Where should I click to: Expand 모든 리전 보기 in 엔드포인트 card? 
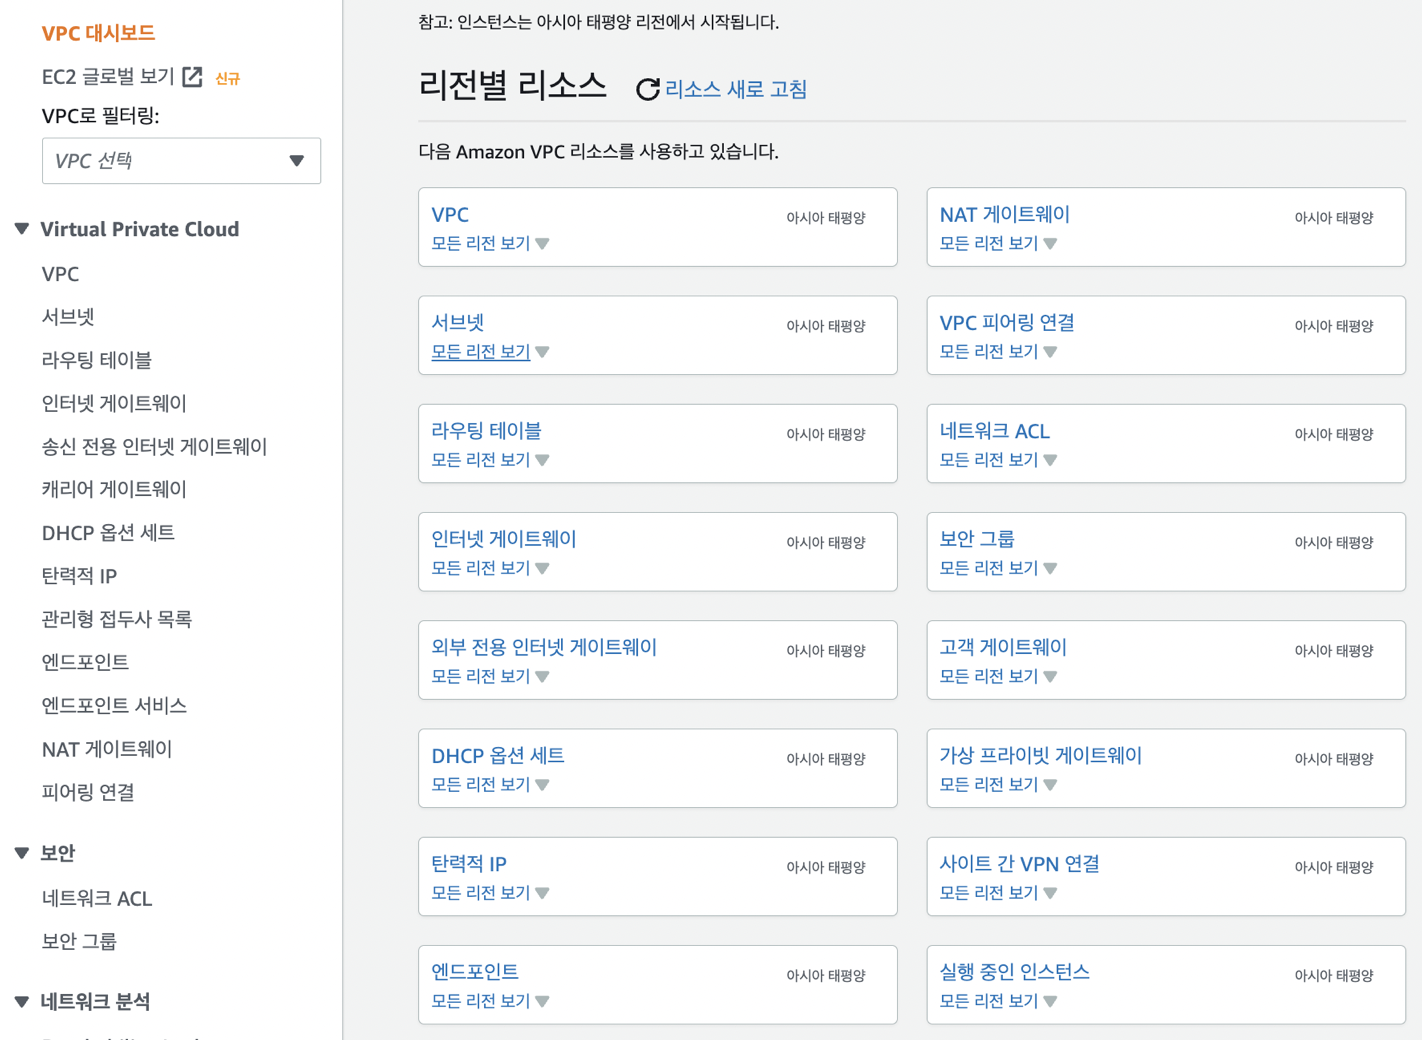490,1001
